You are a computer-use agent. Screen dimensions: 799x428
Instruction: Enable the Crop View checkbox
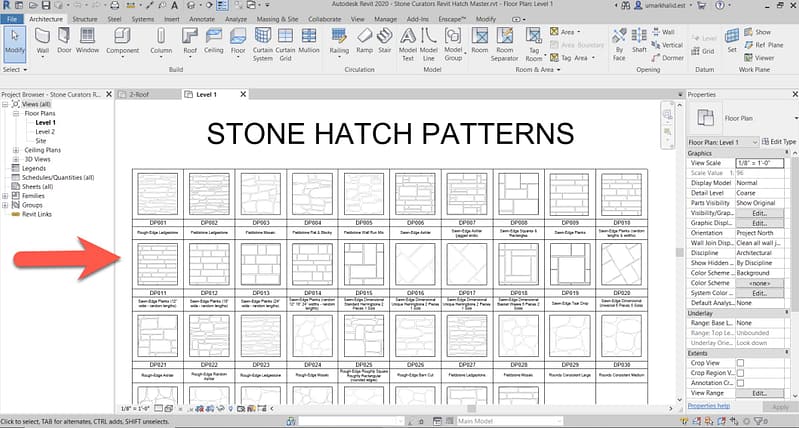(x=740, y=362)
